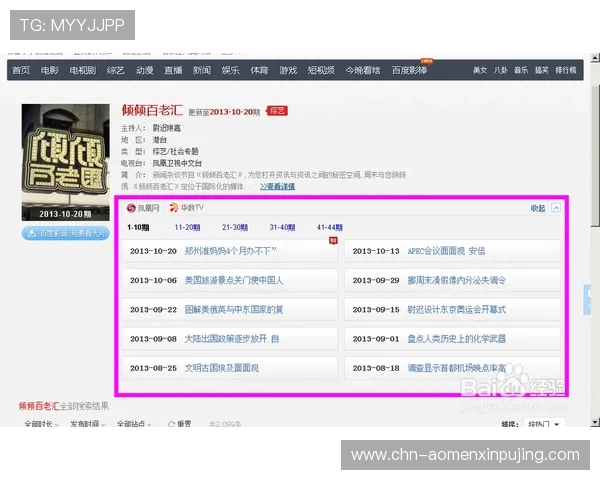Open 2013-09-08 episode 大陆出国政策逐步放开
The width and height of the screenshot is (600, 480).
point(230,339)
